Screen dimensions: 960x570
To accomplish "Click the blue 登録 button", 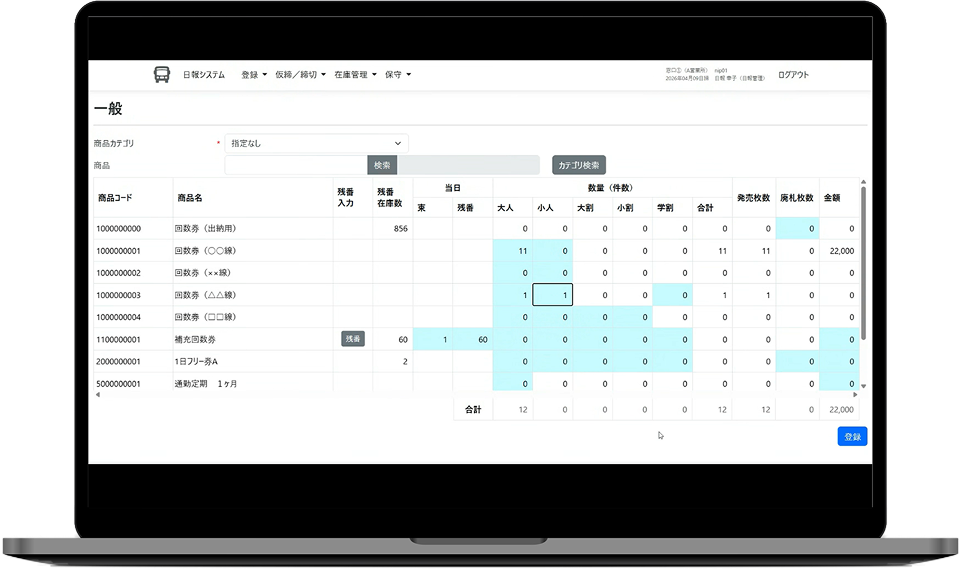I will (852, 437).
